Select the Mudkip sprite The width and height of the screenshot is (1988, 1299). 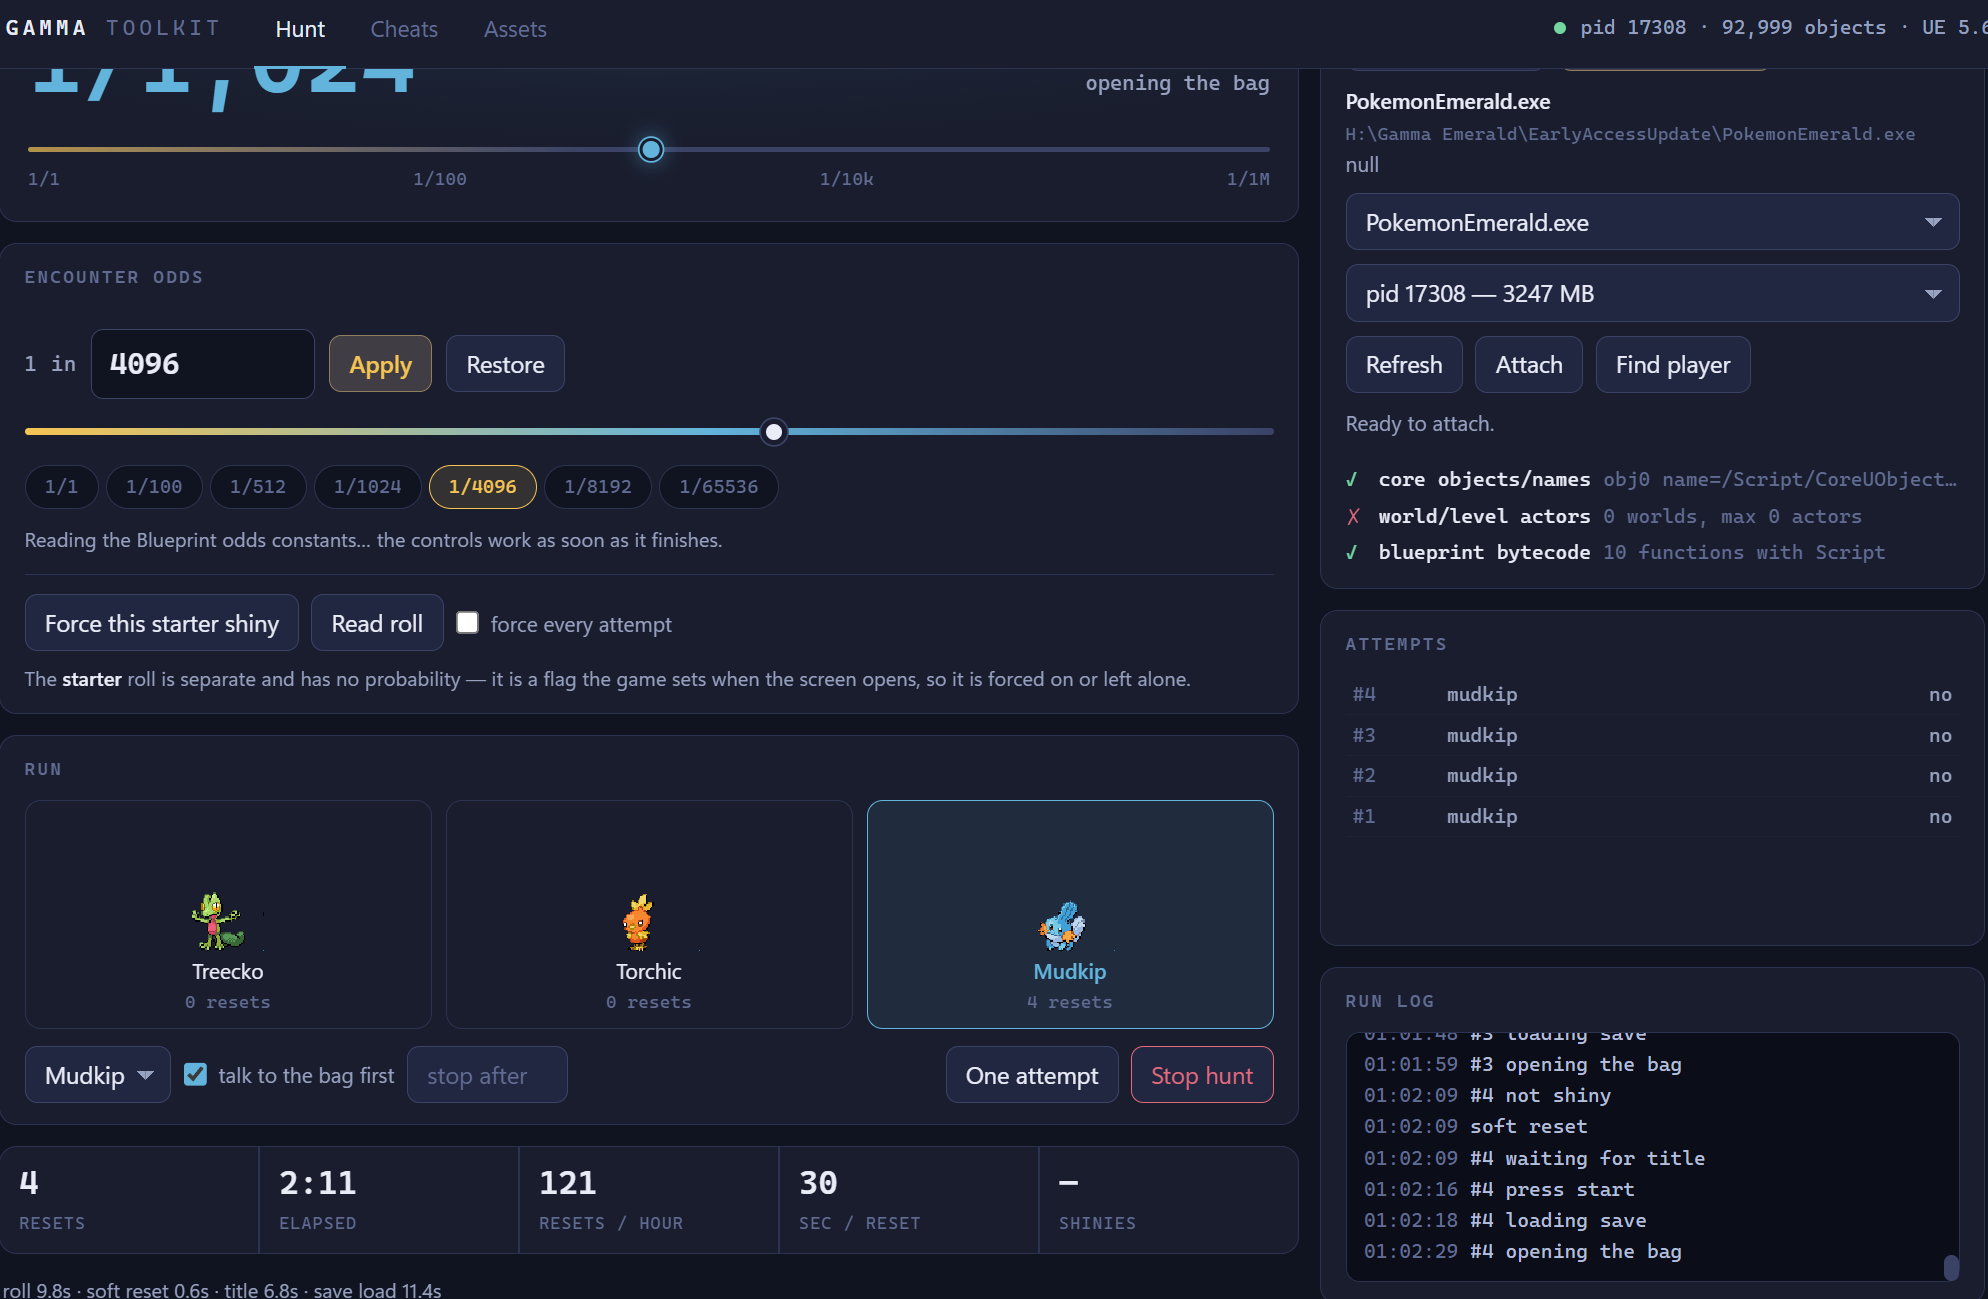[1062, 926]
